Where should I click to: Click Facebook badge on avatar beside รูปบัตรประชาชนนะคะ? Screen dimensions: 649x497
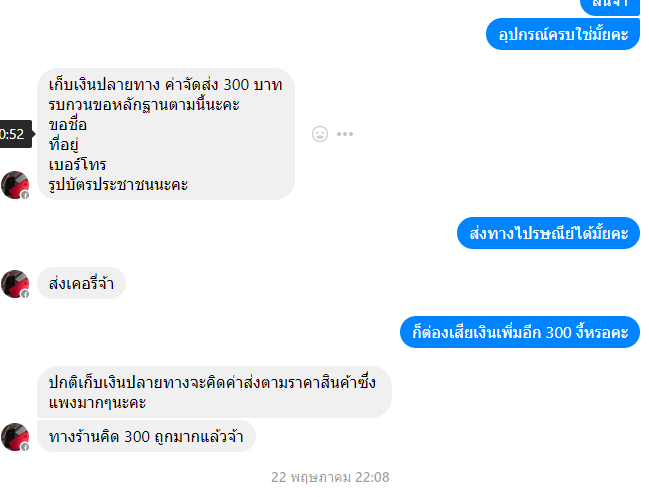click(25, 195)
